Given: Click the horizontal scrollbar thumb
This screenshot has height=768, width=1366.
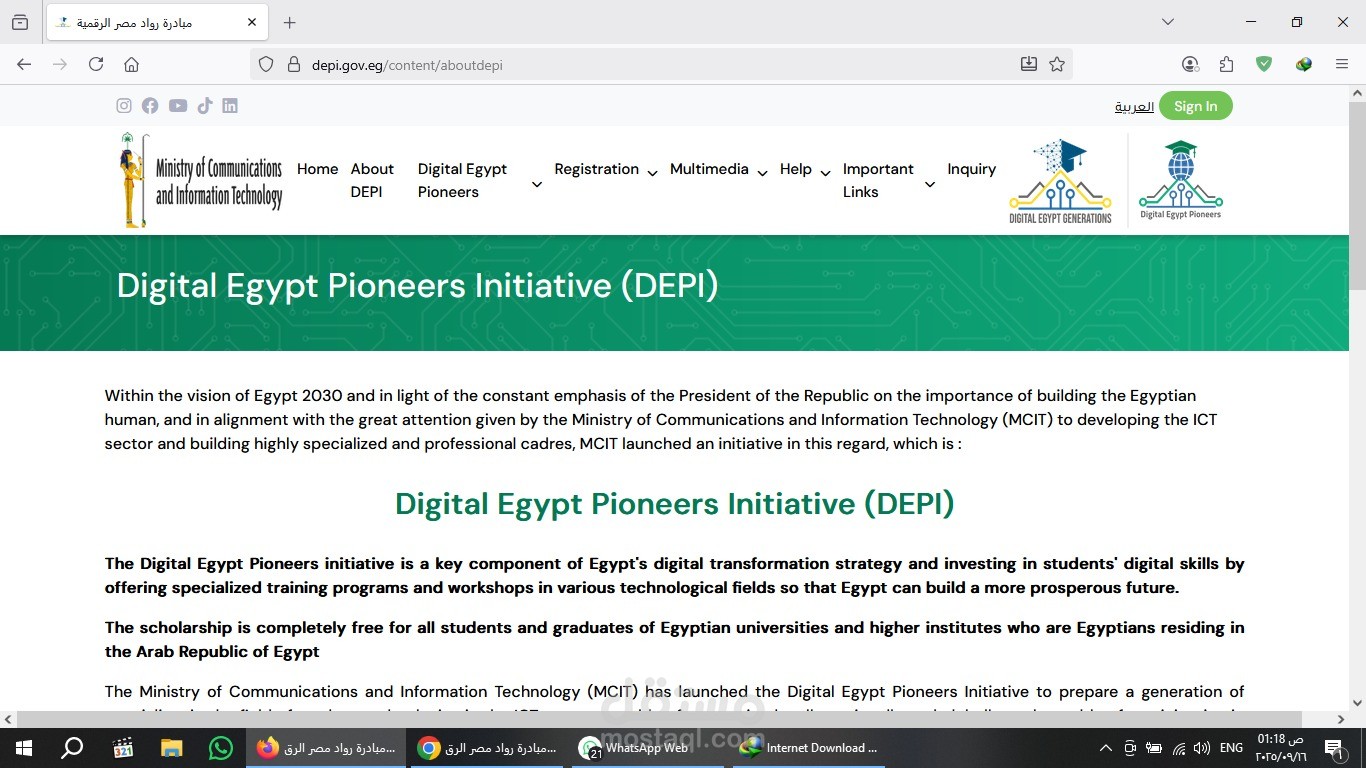Looking at the screenshot, I should pyautogui.click(x=659, y=719).
